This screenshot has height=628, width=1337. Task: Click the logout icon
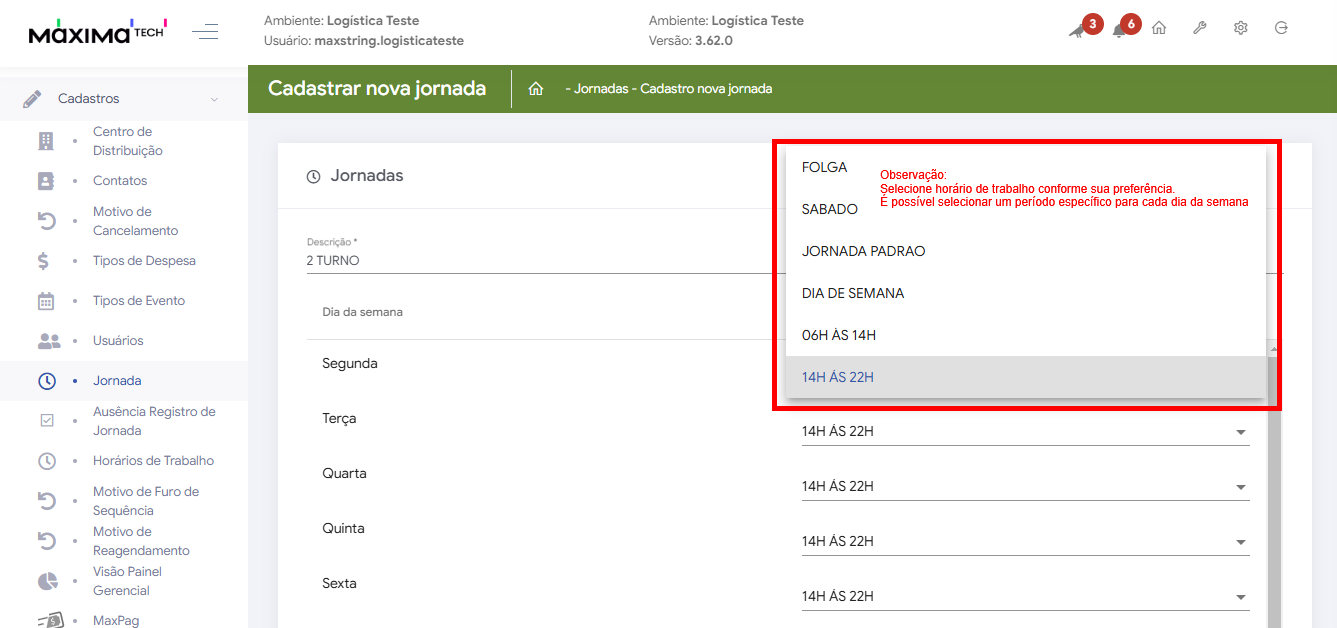[1282, 28]
